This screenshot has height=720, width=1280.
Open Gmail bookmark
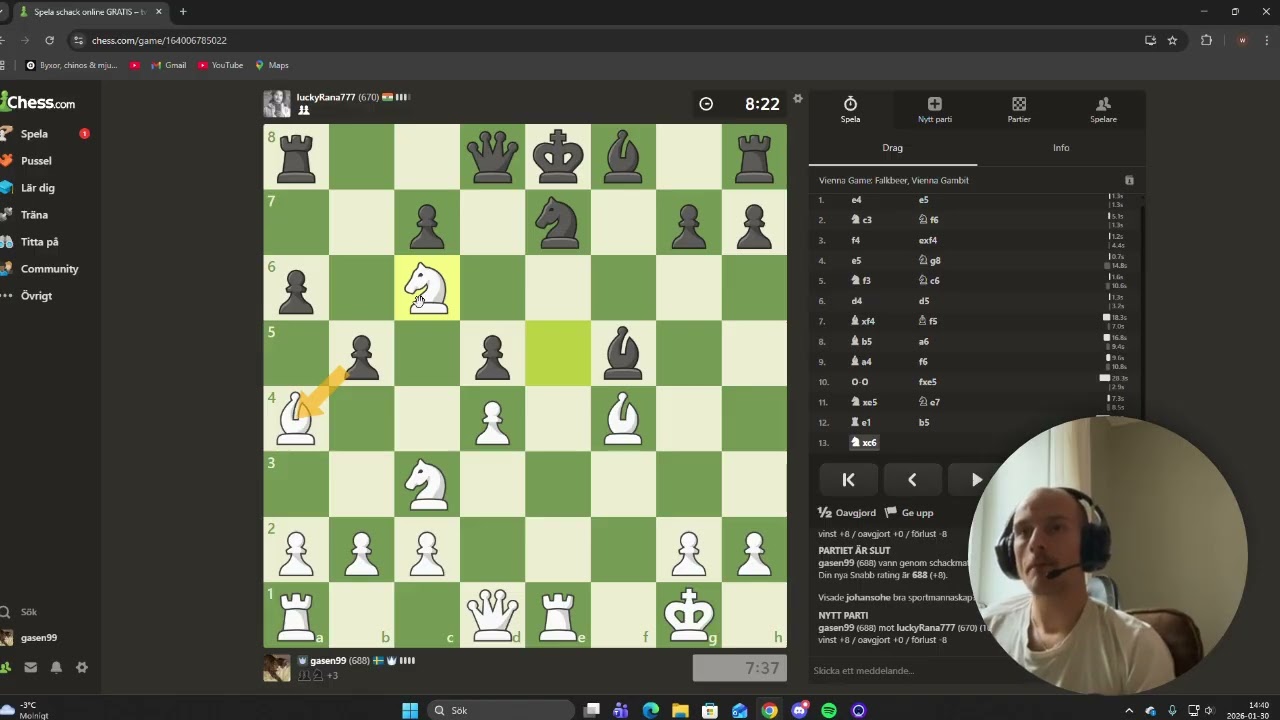(x=168, y=65)
